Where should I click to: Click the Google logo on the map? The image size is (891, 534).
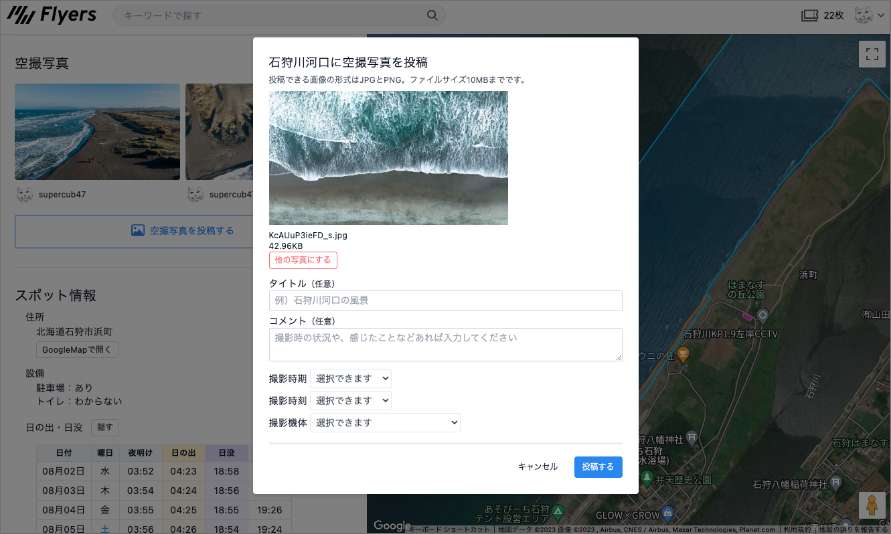click(391, 525)
